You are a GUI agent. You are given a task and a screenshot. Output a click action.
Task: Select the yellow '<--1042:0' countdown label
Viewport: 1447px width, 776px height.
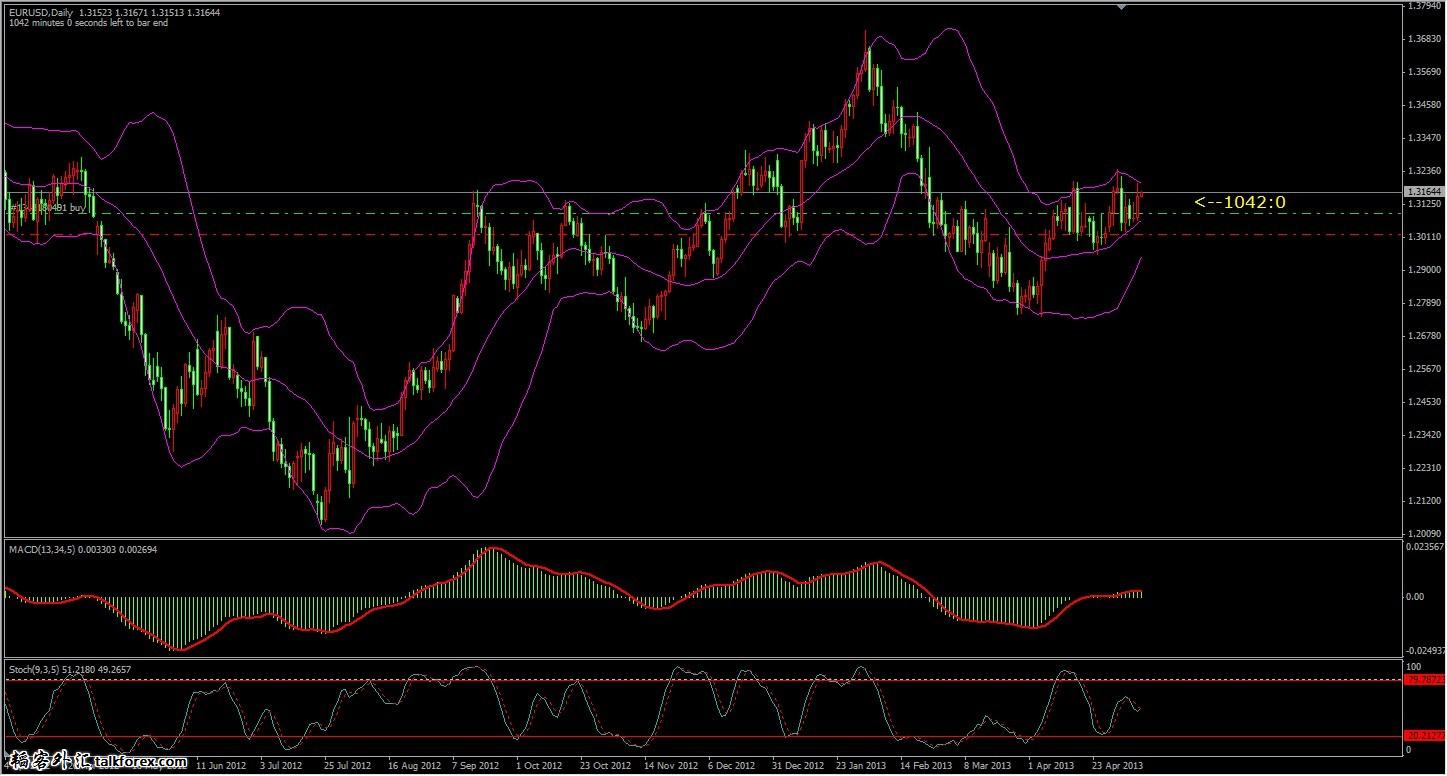1240,202
